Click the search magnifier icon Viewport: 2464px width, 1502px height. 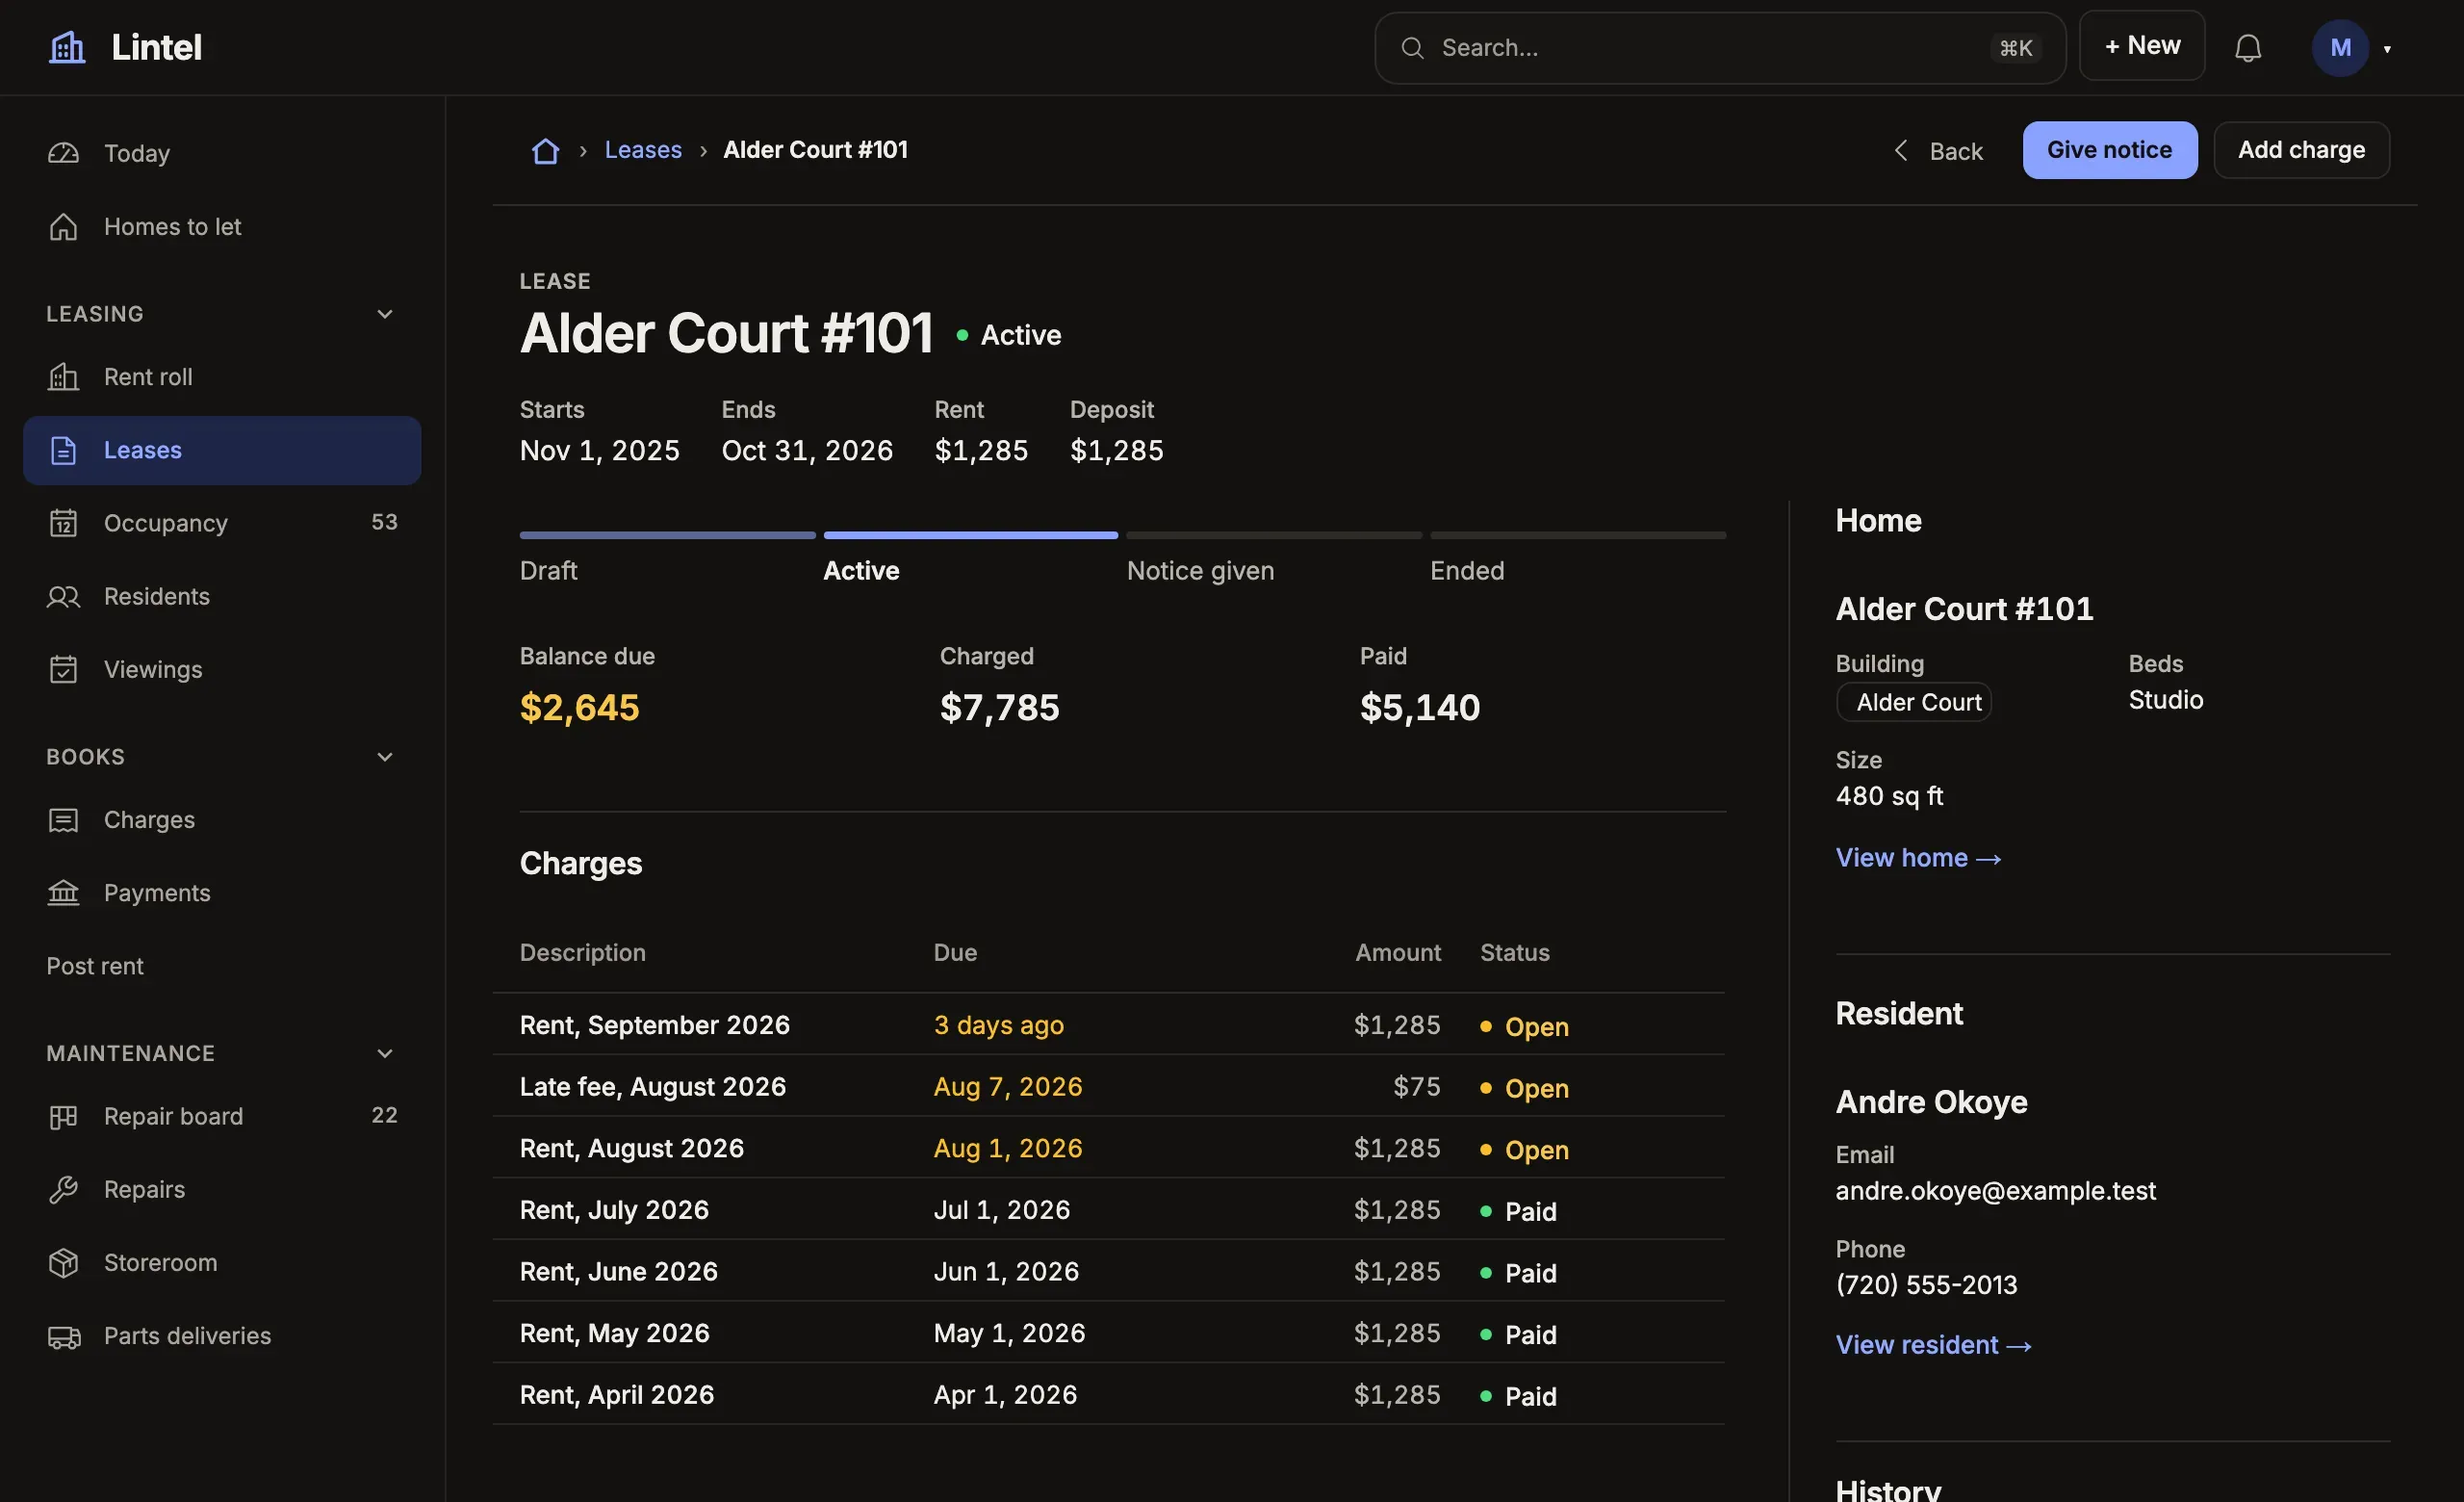(1412, 48)
